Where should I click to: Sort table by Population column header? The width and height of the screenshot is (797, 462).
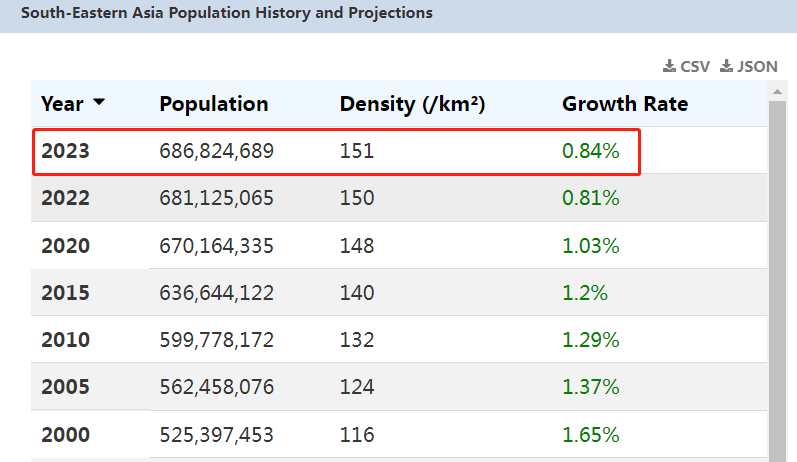pos(214,104)
